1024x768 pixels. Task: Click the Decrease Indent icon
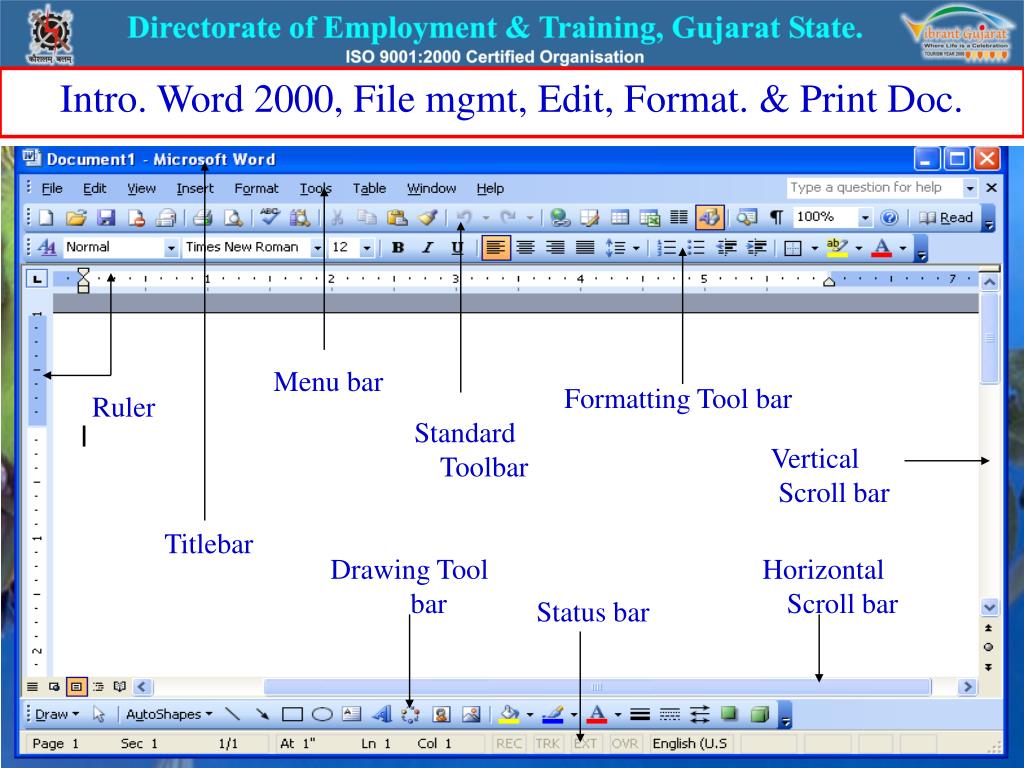tap(726, 248)
